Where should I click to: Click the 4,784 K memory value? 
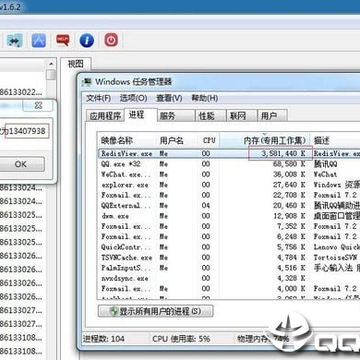(292, 257)
